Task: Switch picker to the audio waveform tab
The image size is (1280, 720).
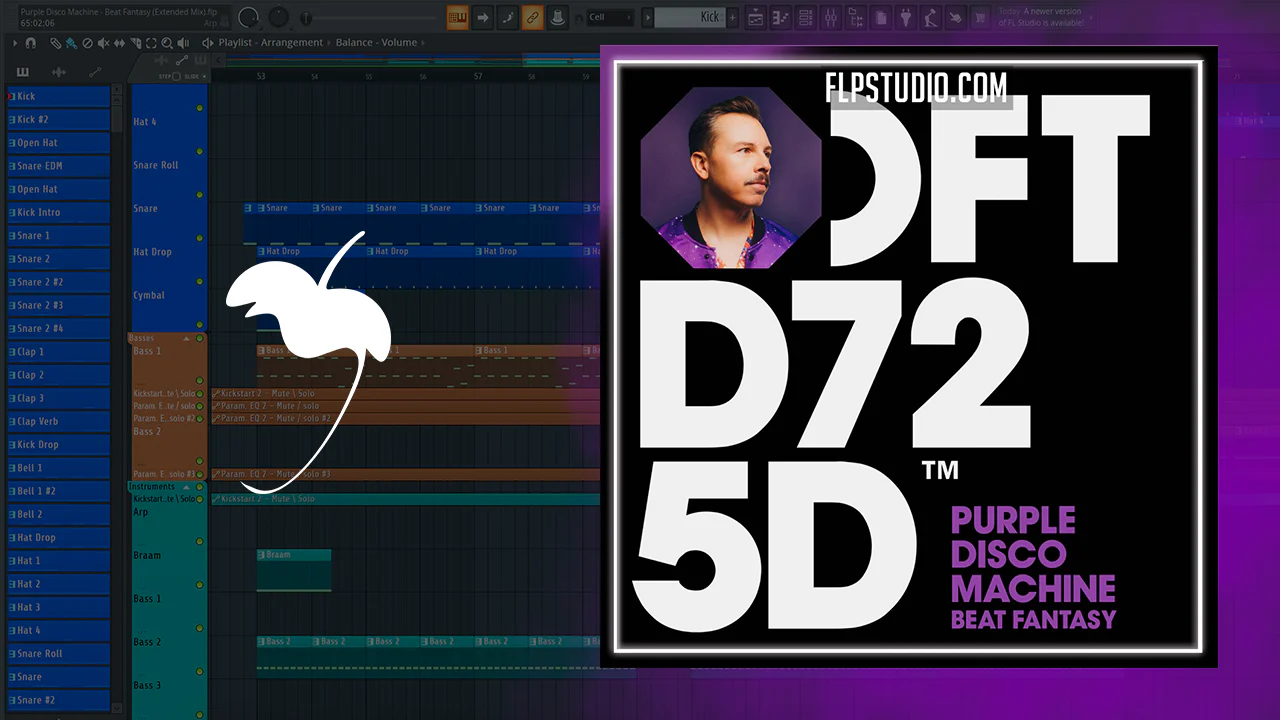Action: click(x=58, y=72)
